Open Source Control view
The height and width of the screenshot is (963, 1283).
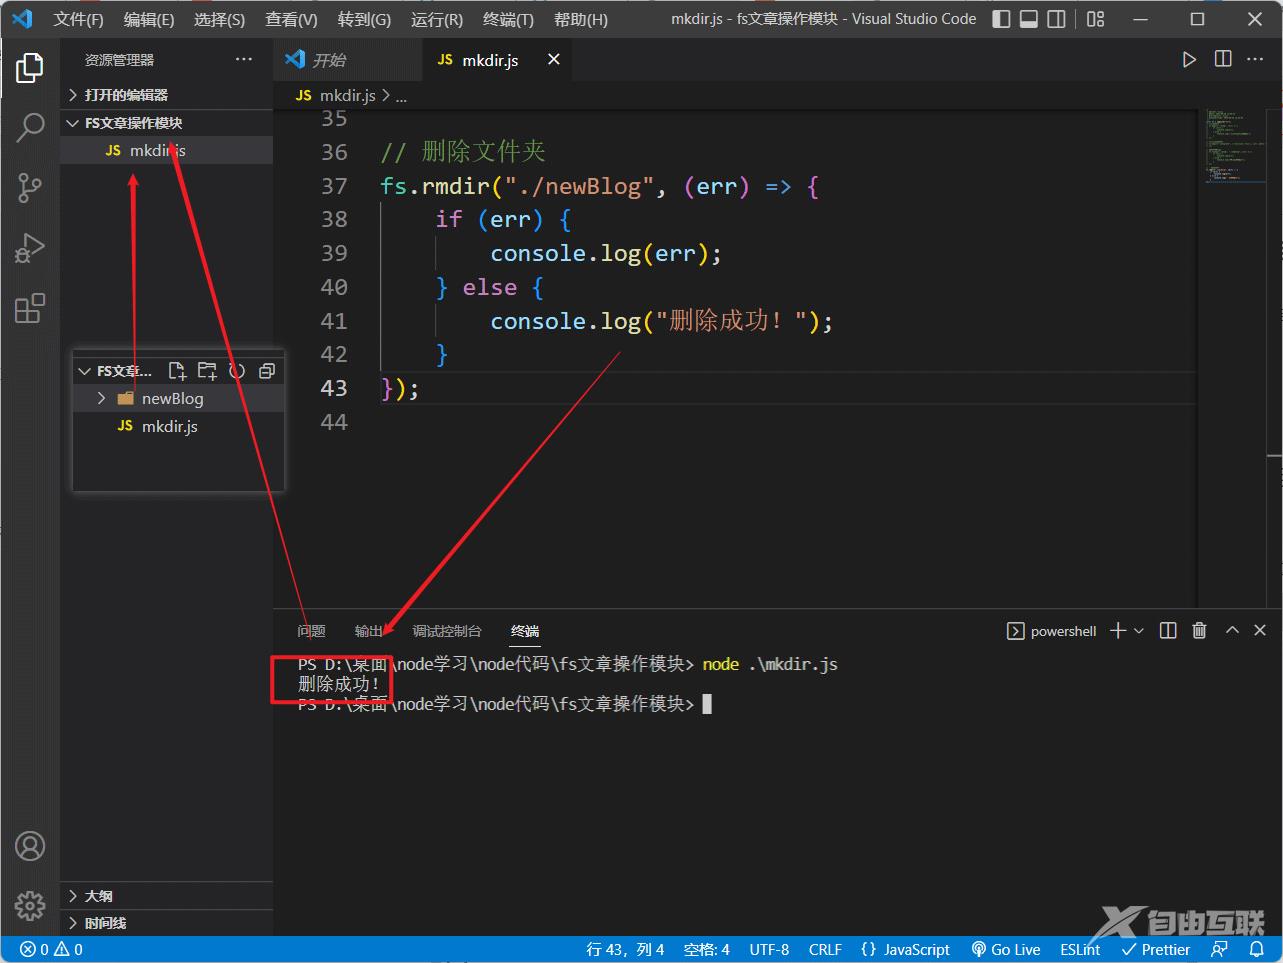point(30,188)
